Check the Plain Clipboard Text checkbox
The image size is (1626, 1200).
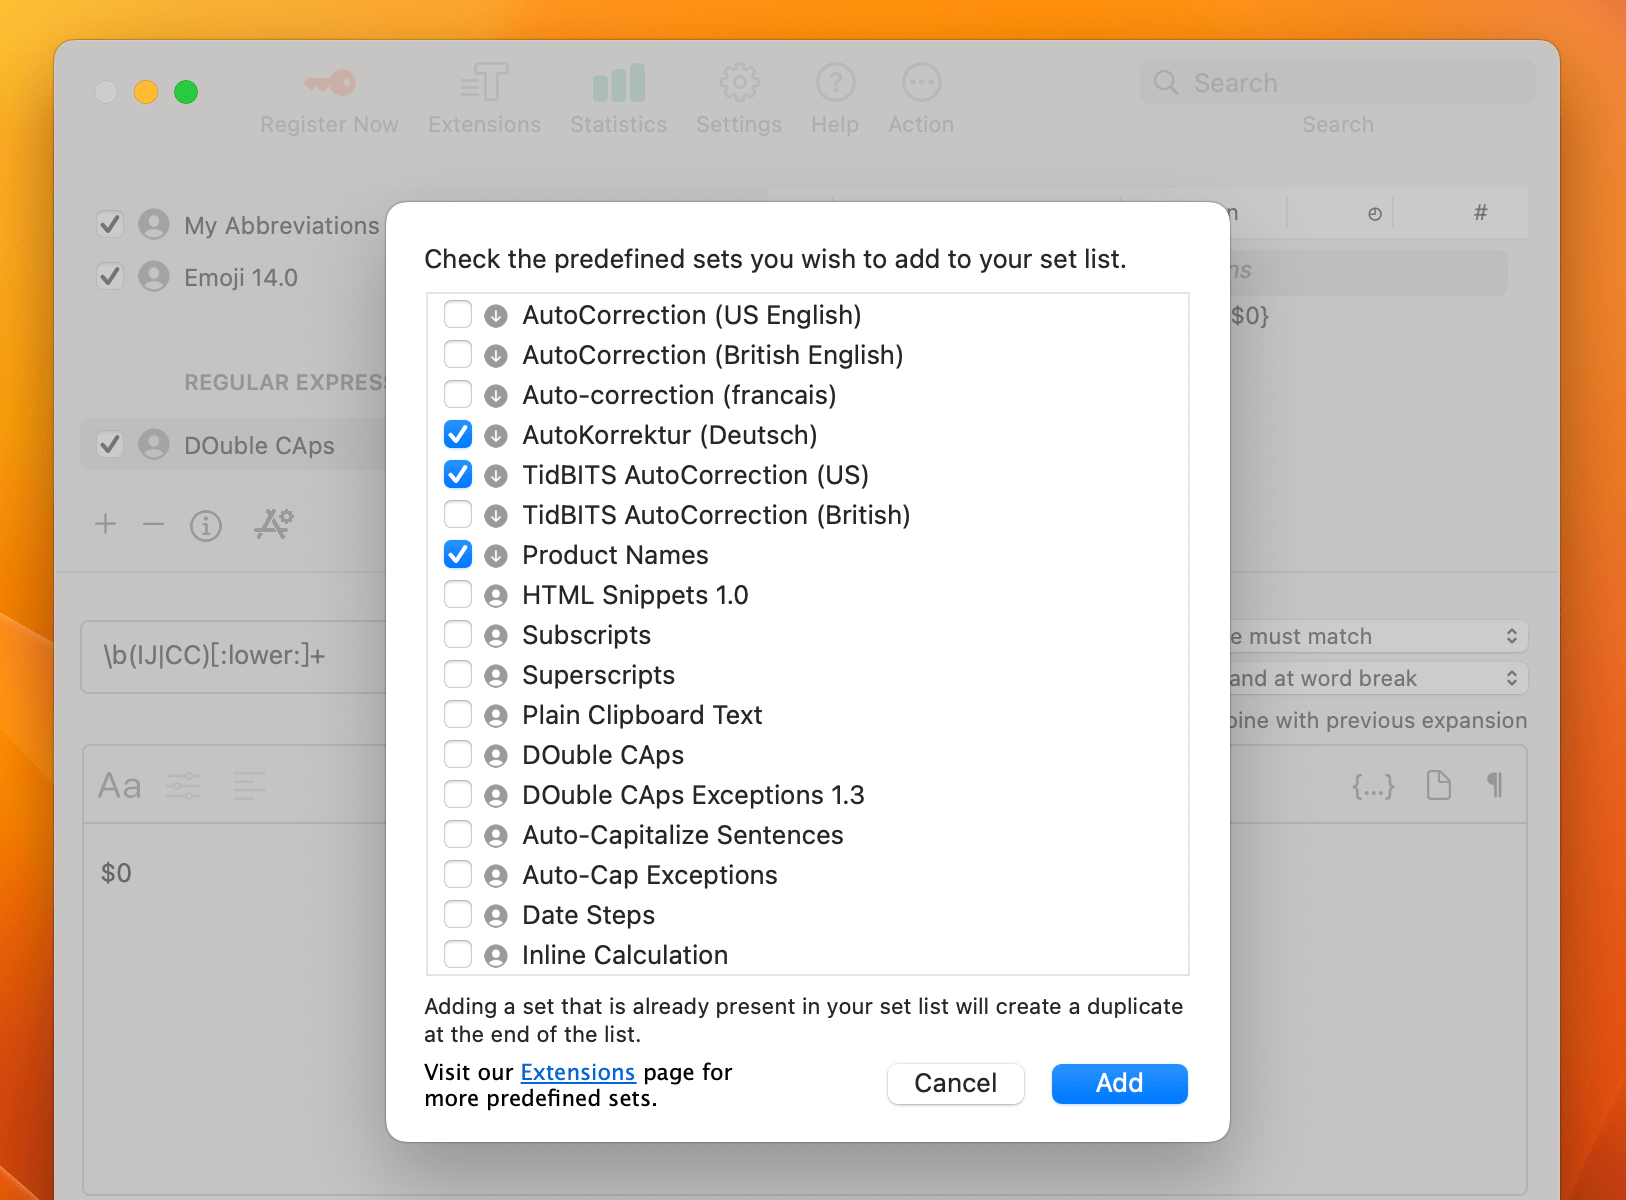(458, 714)
